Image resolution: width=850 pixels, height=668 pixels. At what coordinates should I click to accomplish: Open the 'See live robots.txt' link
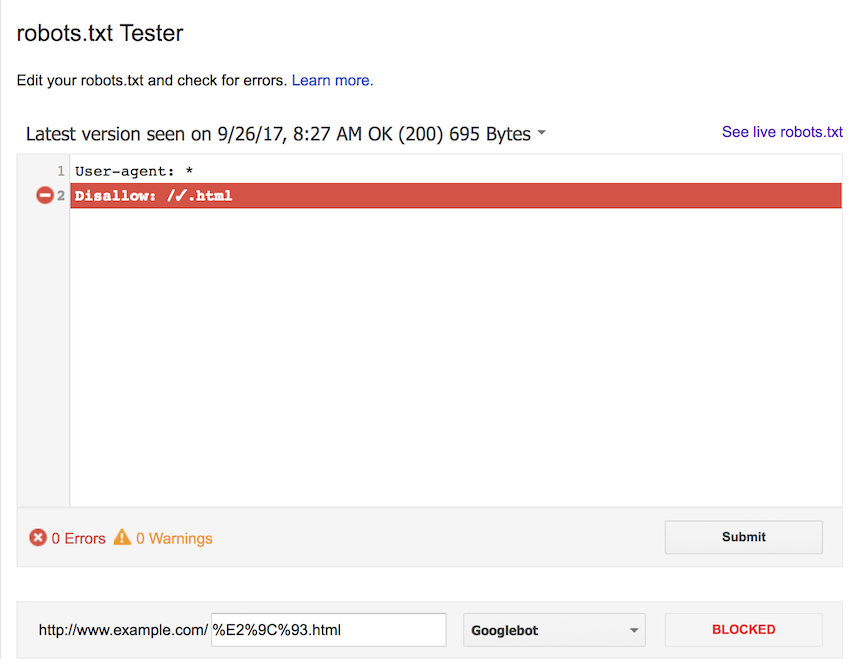(782, 132)
